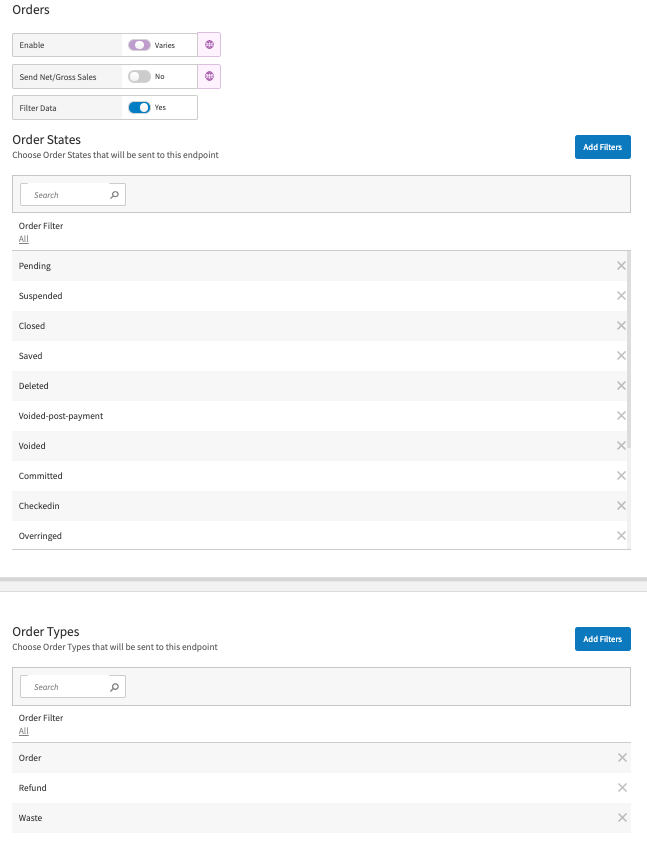Click the All link under Order Types

tap(23, 732)
